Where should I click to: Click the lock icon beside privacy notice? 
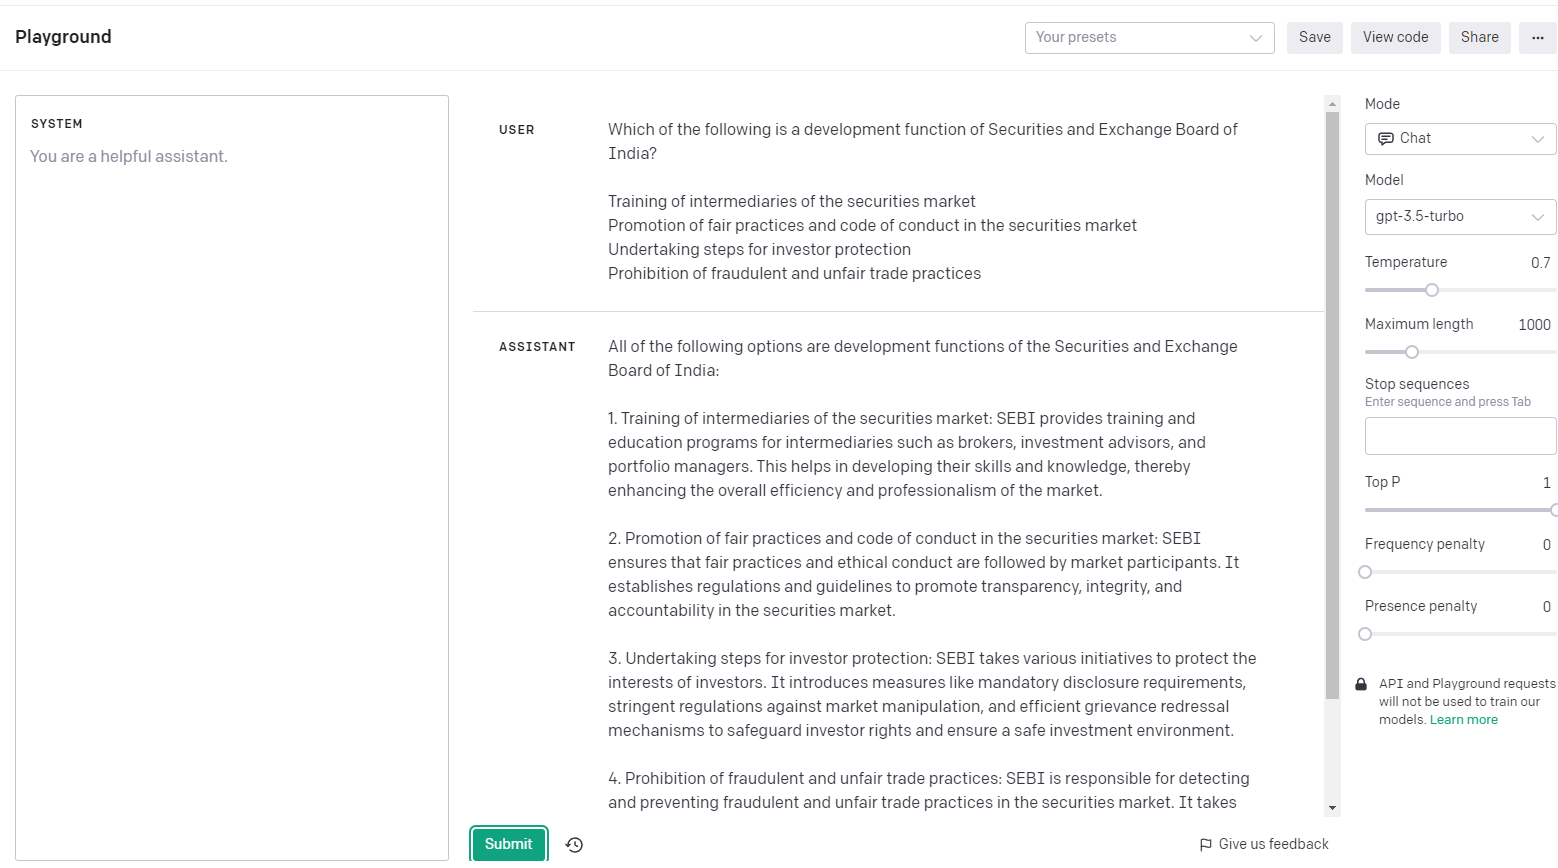[1361, 685]
